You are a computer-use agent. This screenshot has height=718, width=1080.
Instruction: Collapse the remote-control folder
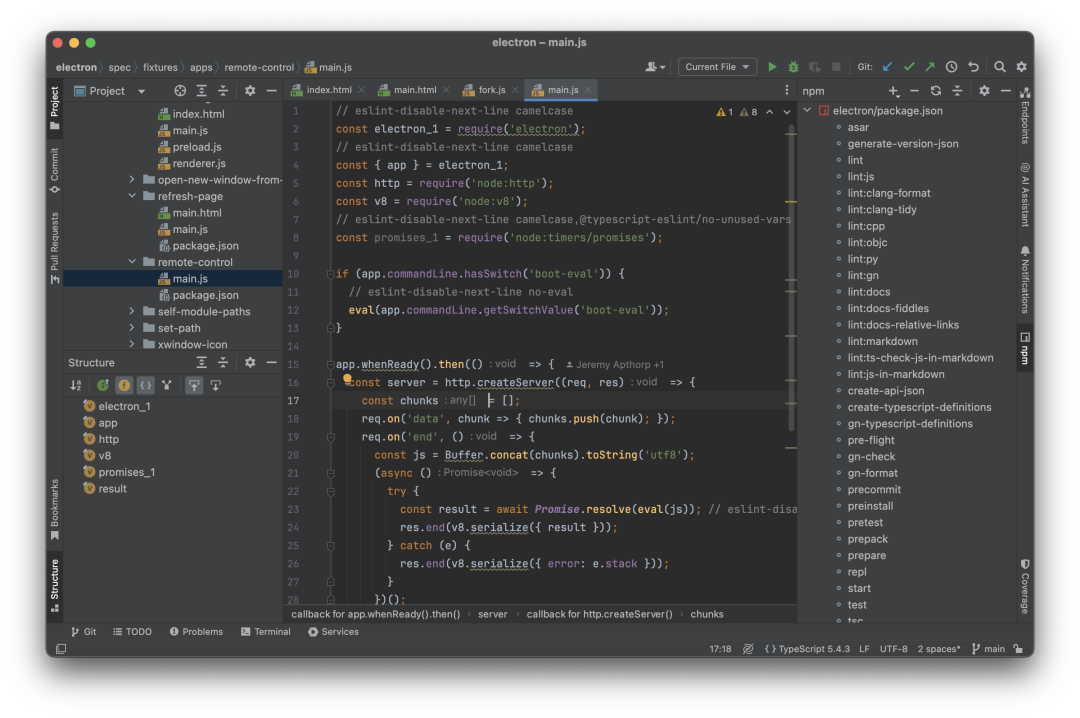click(x=132, y=263)
